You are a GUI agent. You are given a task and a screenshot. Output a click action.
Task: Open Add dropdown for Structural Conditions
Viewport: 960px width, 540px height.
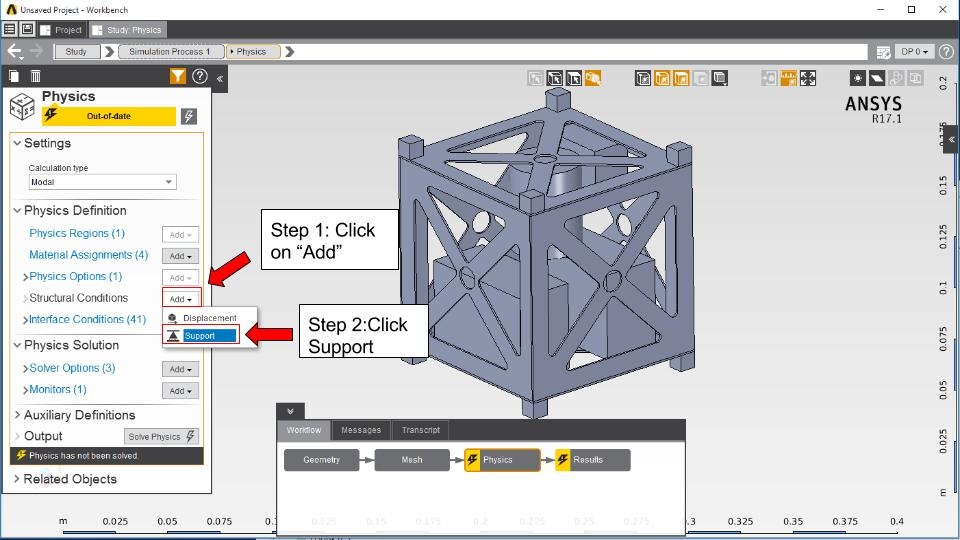[x=181, y=299]
